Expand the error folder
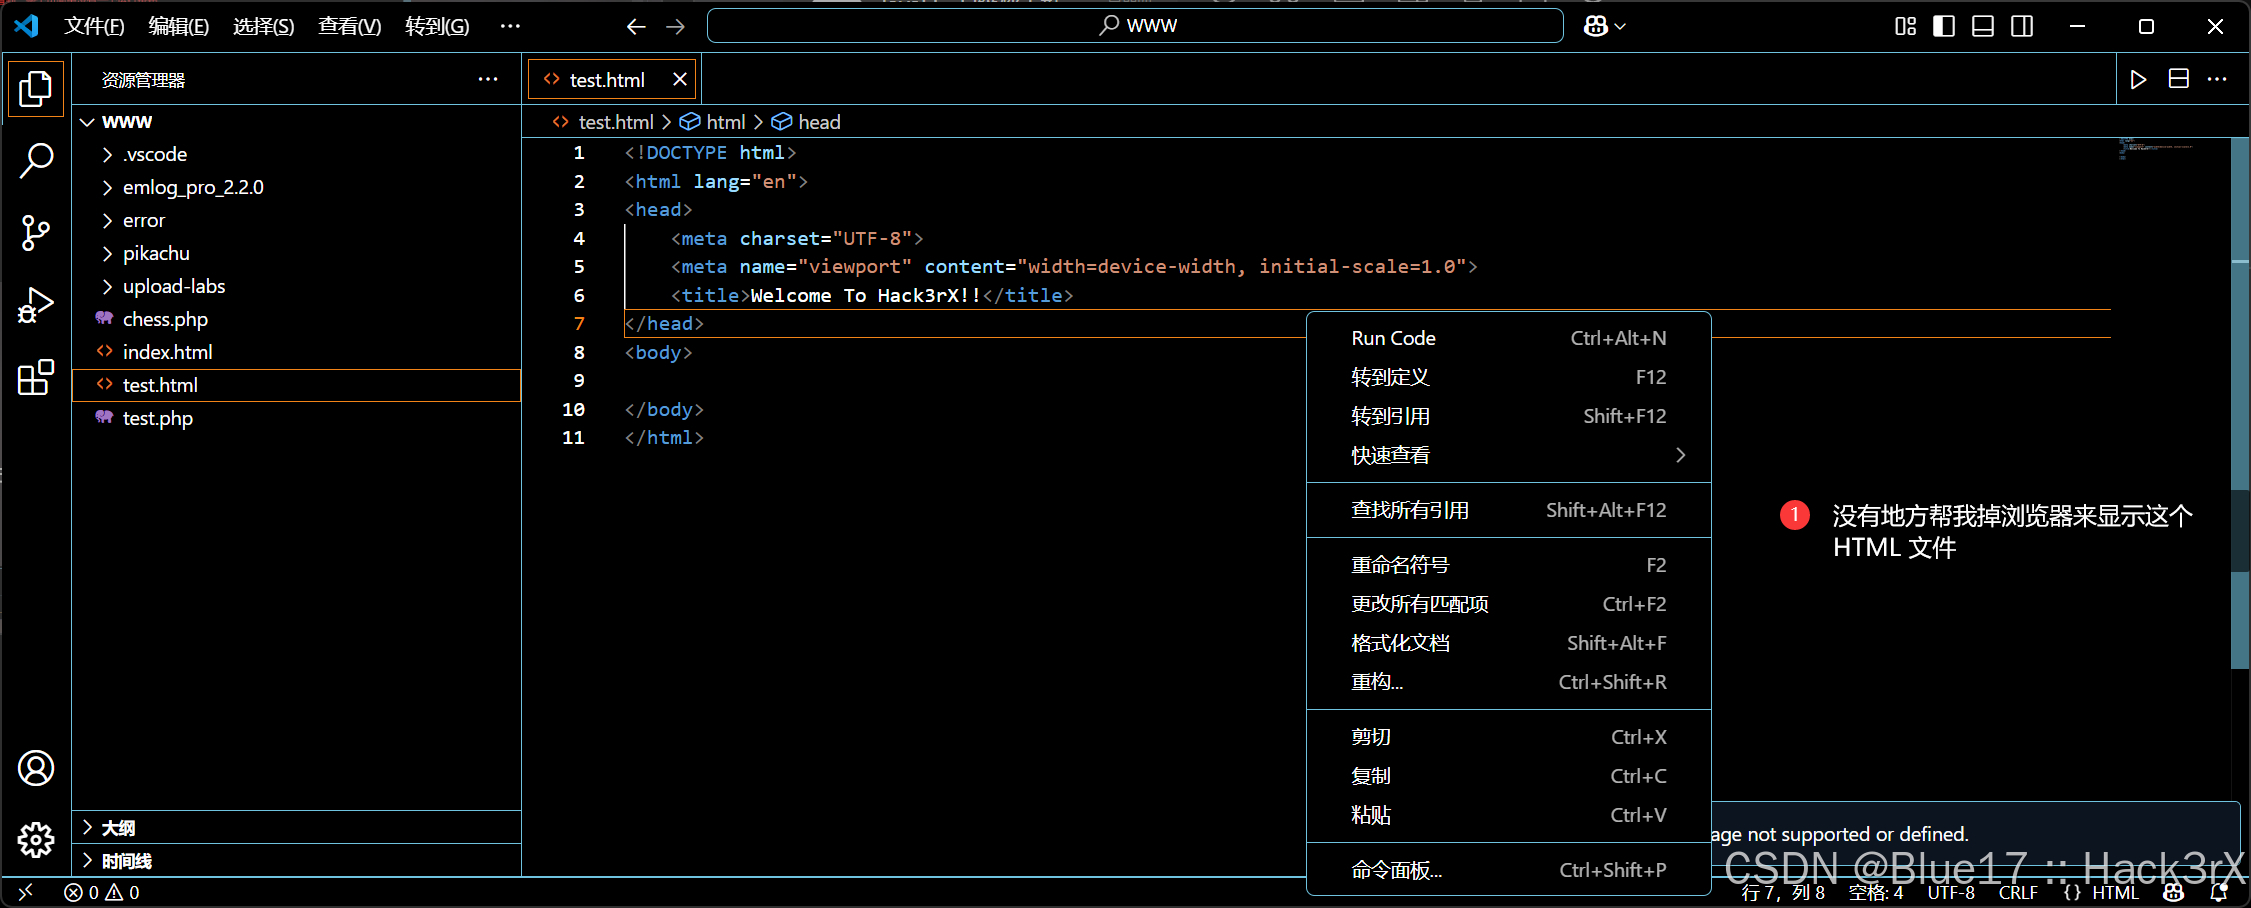The image size is (2251, 908). (x=297, y=220)
